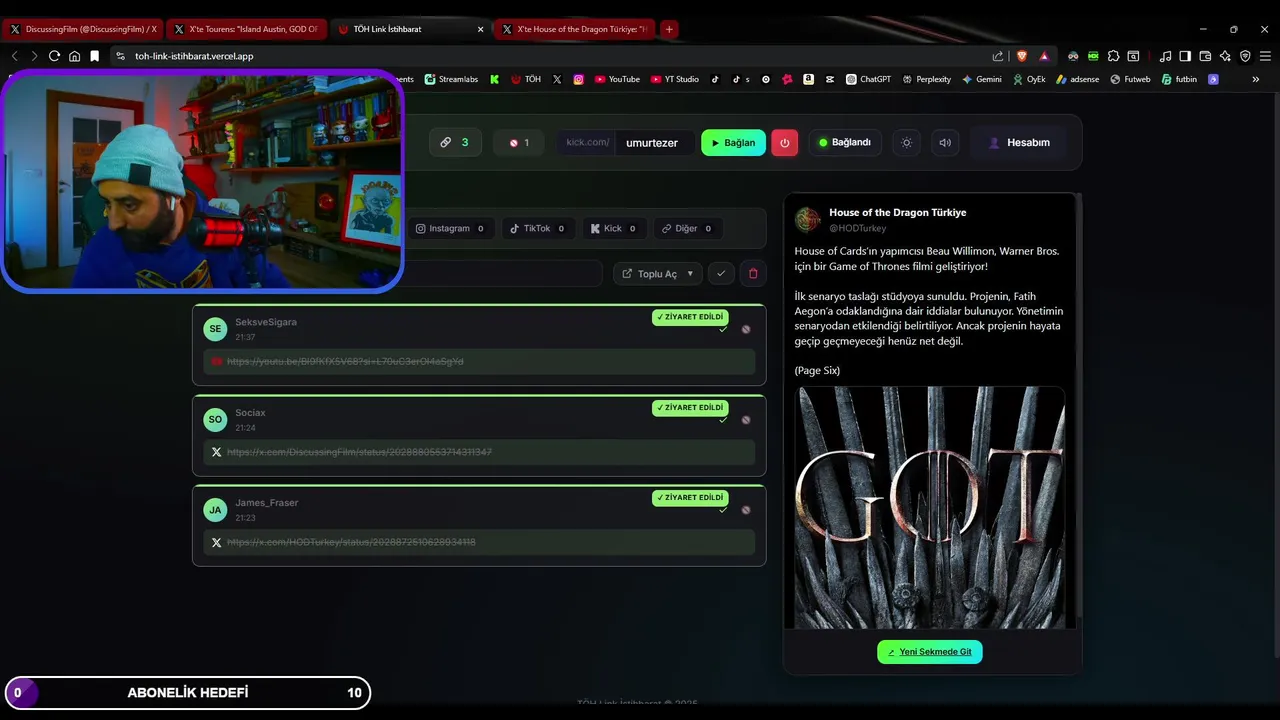The height and width of the screenshot is (720, 1280).
Task: Click the Ziyaret Edildi badge on James_Fraser card
Action: tap(690, 498)
